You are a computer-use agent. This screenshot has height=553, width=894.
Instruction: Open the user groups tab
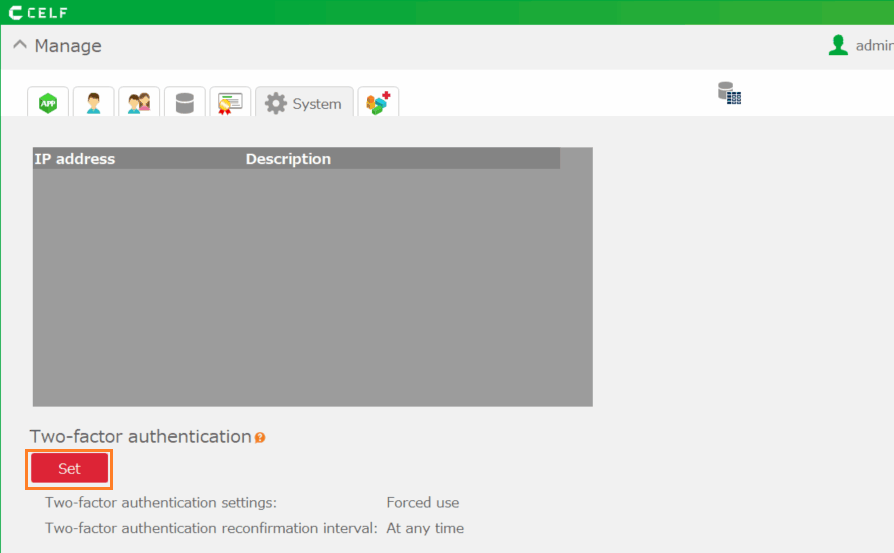[139, 102]
